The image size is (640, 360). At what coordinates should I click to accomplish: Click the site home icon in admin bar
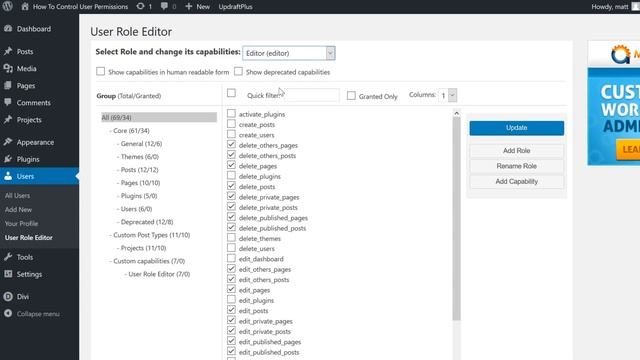25,7
